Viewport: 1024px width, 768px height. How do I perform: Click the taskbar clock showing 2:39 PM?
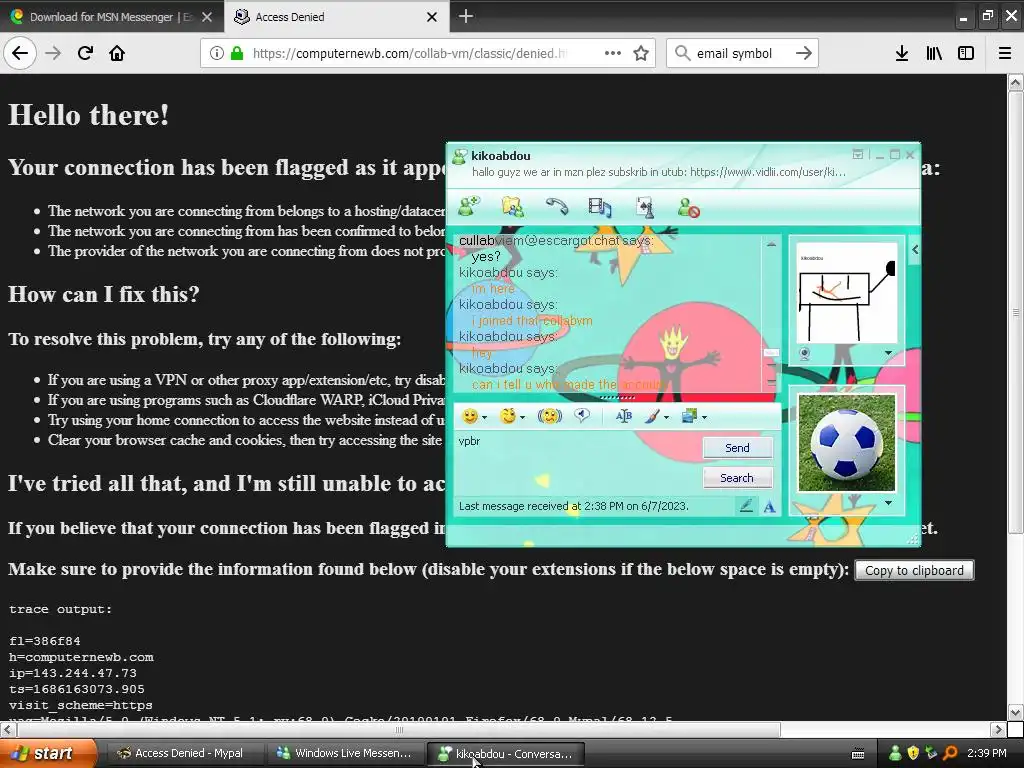pyautogui.click(x=986, y=753)
